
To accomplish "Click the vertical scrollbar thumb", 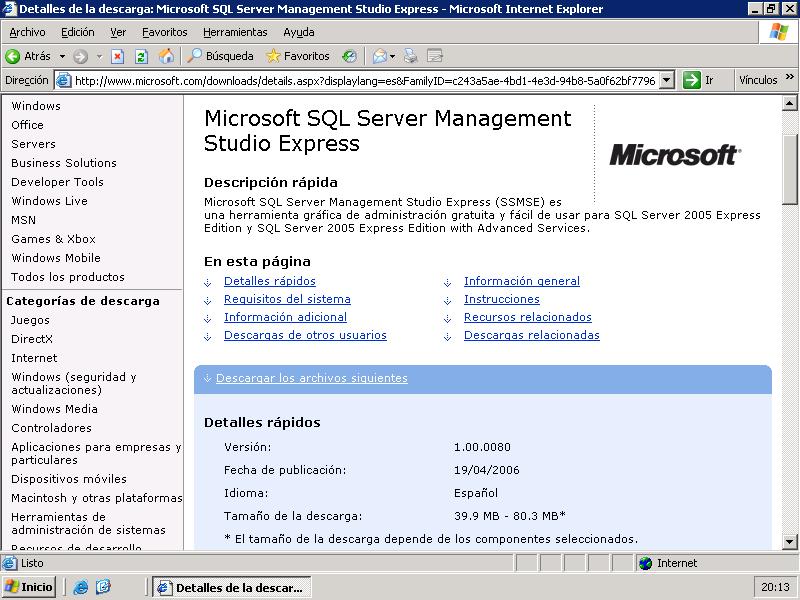I will [x=789, y=169].
